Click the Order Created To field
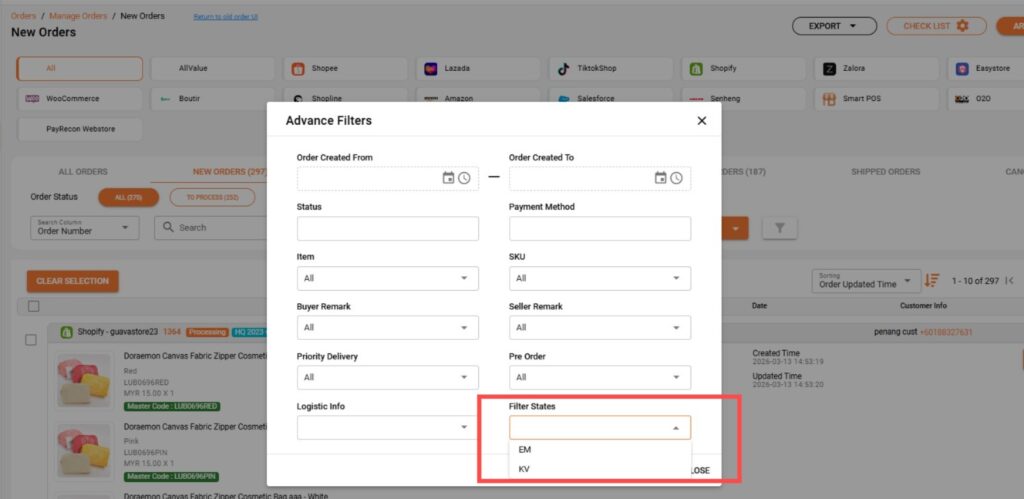The image size is (1024, 499). (600, 178)
